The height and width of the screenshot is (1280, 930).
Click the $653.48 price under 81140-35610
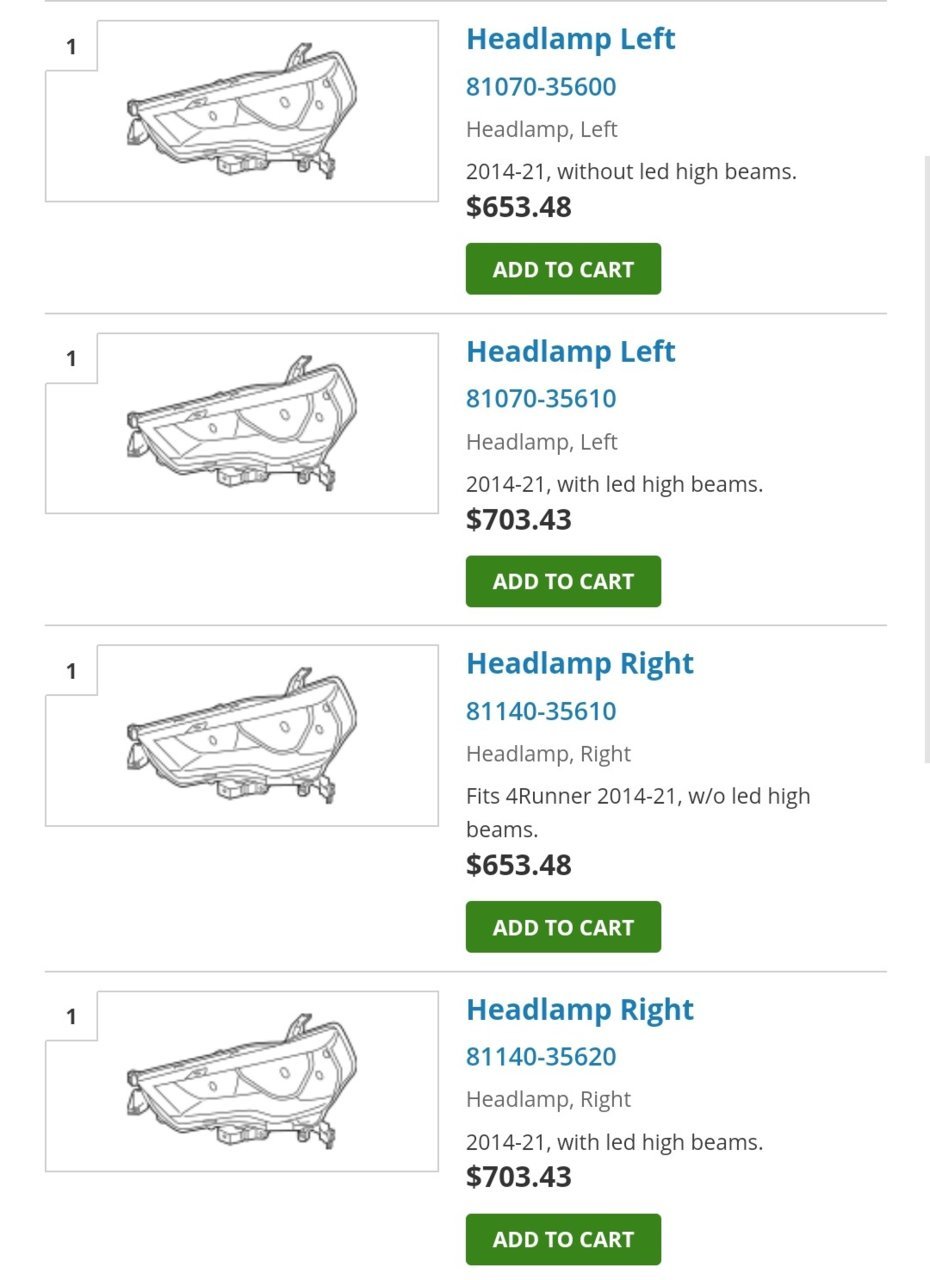tap(519, 865)
